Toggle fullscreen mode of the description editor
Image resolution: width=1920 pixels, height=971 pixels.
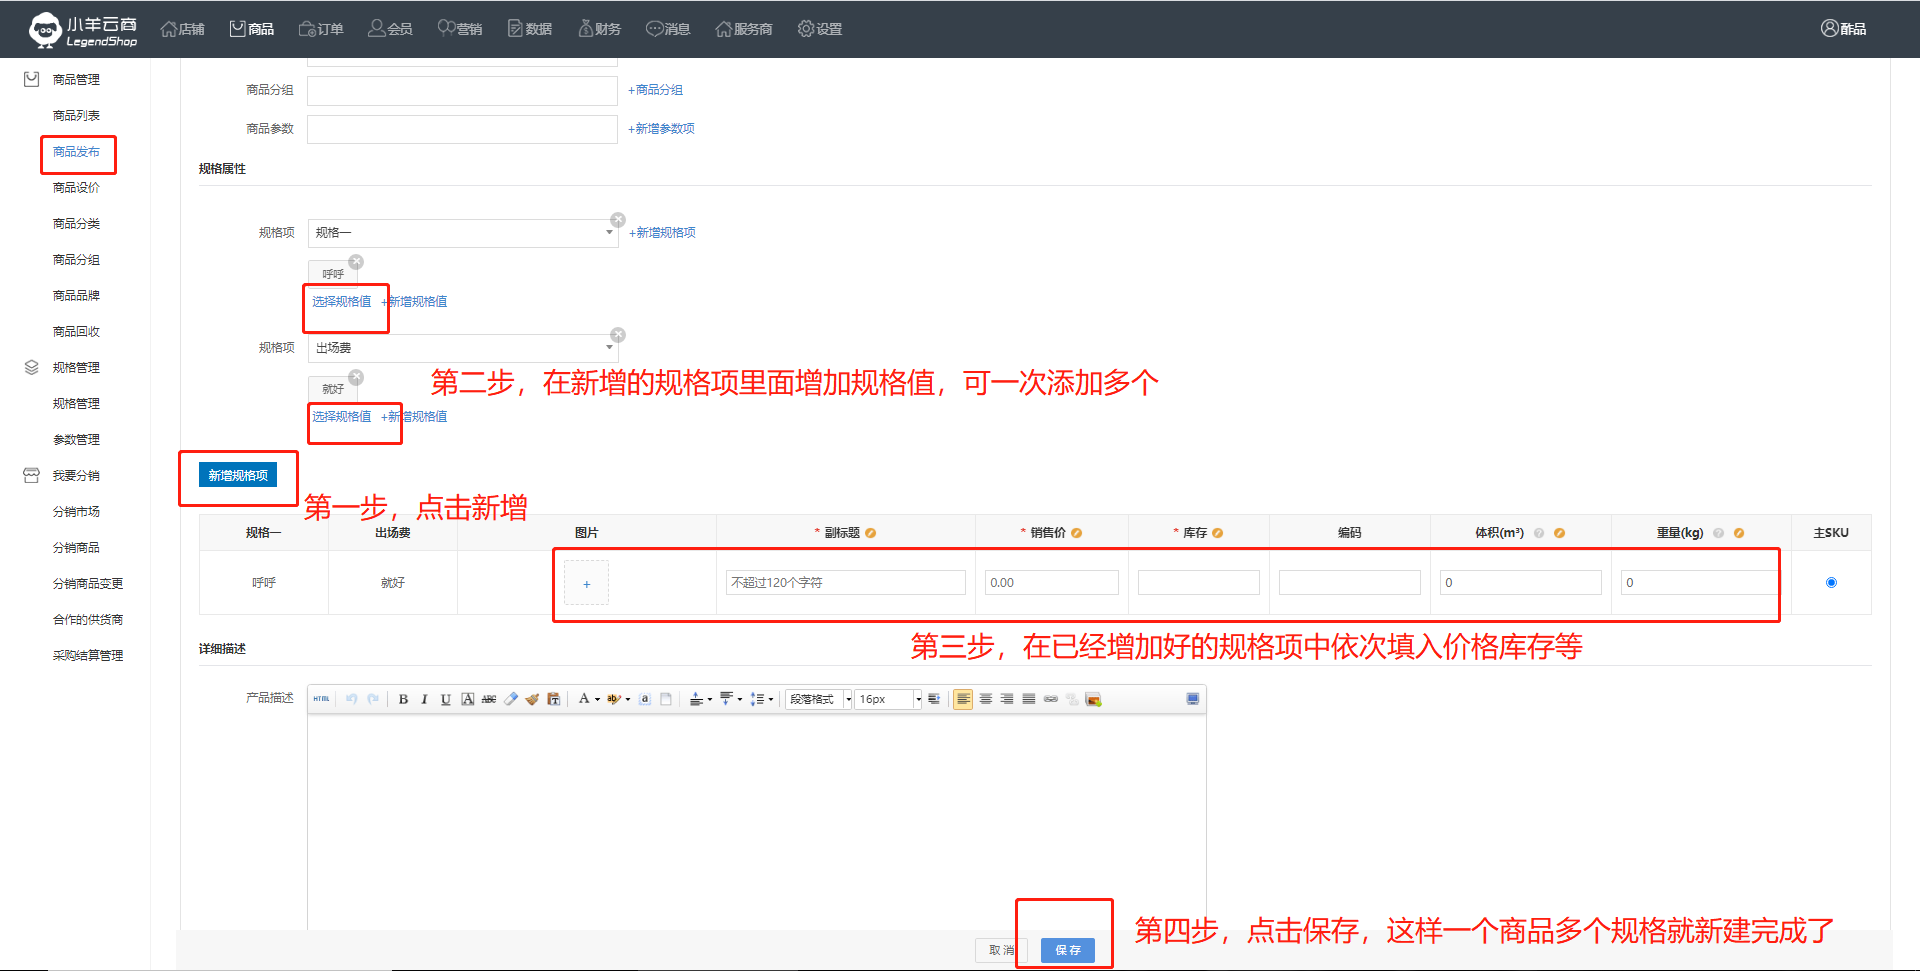point(1192,699)
